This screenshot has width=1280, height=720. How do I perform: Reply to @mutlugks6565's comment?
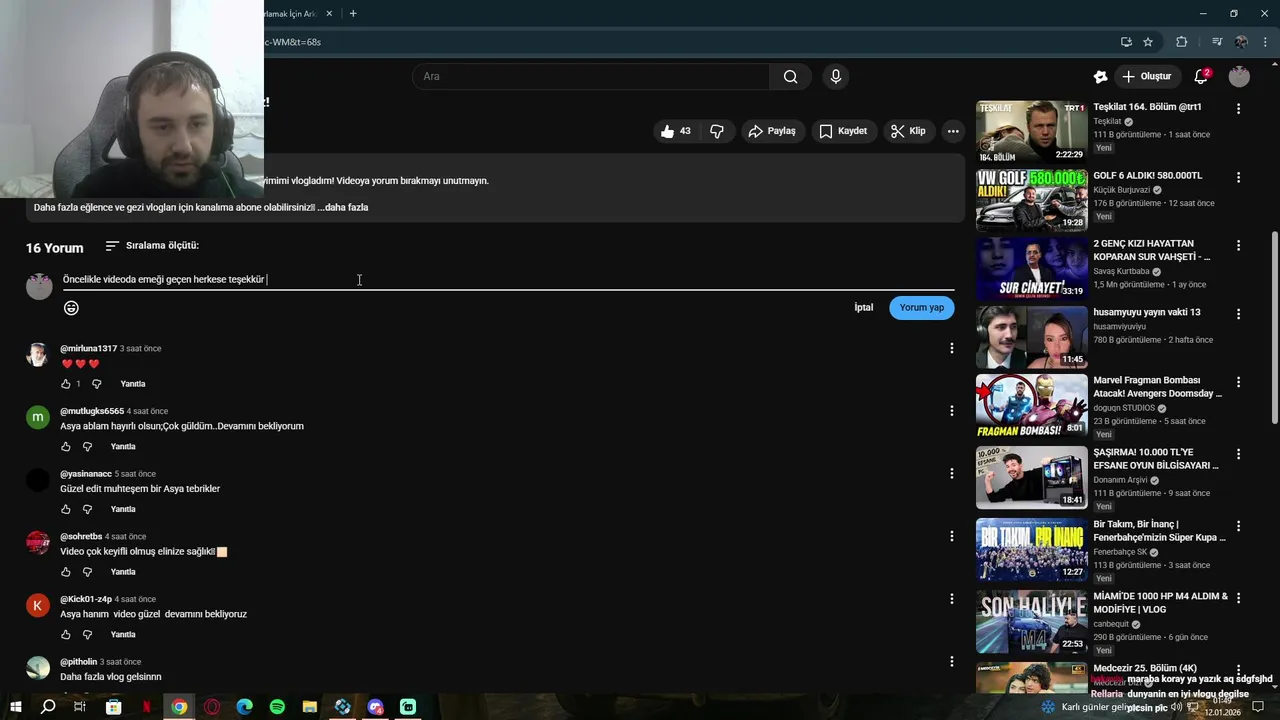pos(123,447)
